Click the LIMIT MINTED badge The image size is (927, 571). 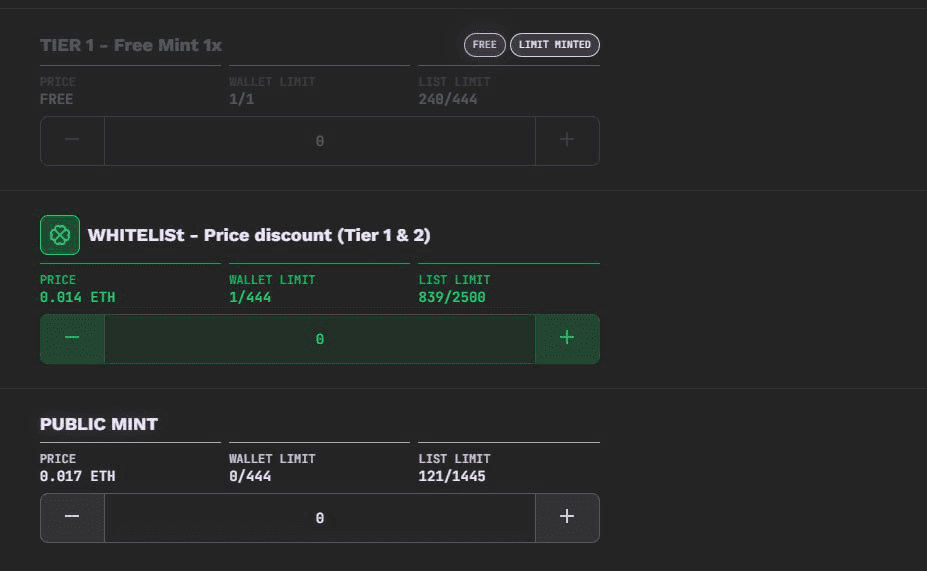tap(555, 45)
